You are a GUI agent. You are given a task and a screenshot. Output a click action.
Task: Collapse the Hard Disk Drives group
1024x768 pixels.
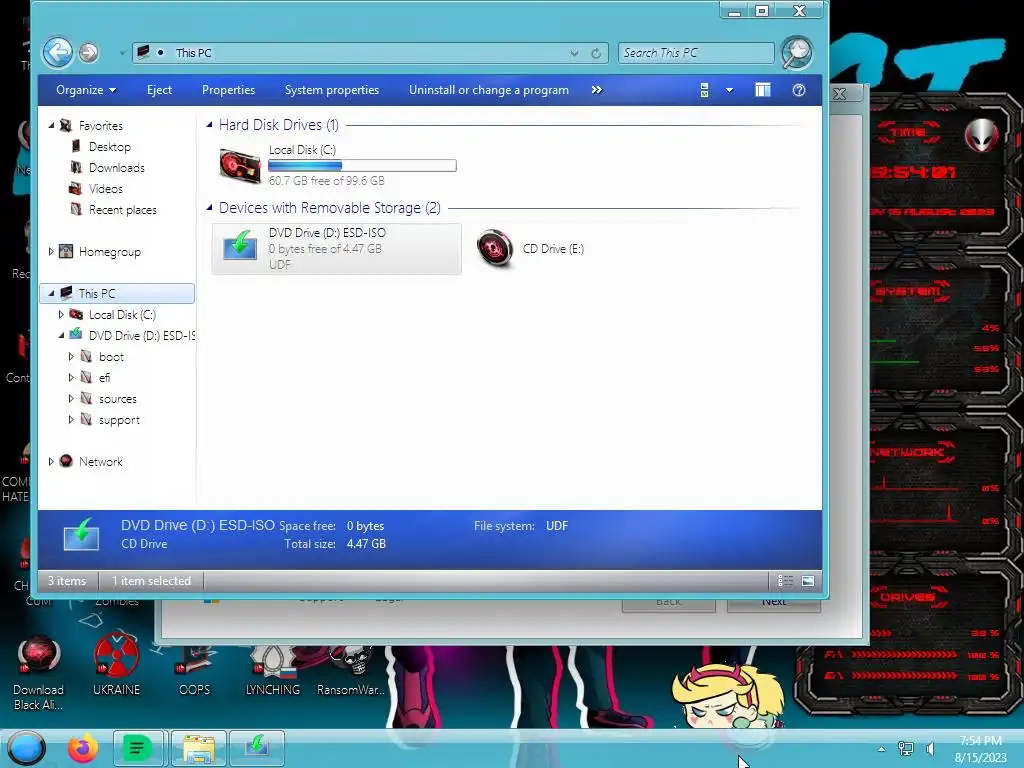point(209,125)
